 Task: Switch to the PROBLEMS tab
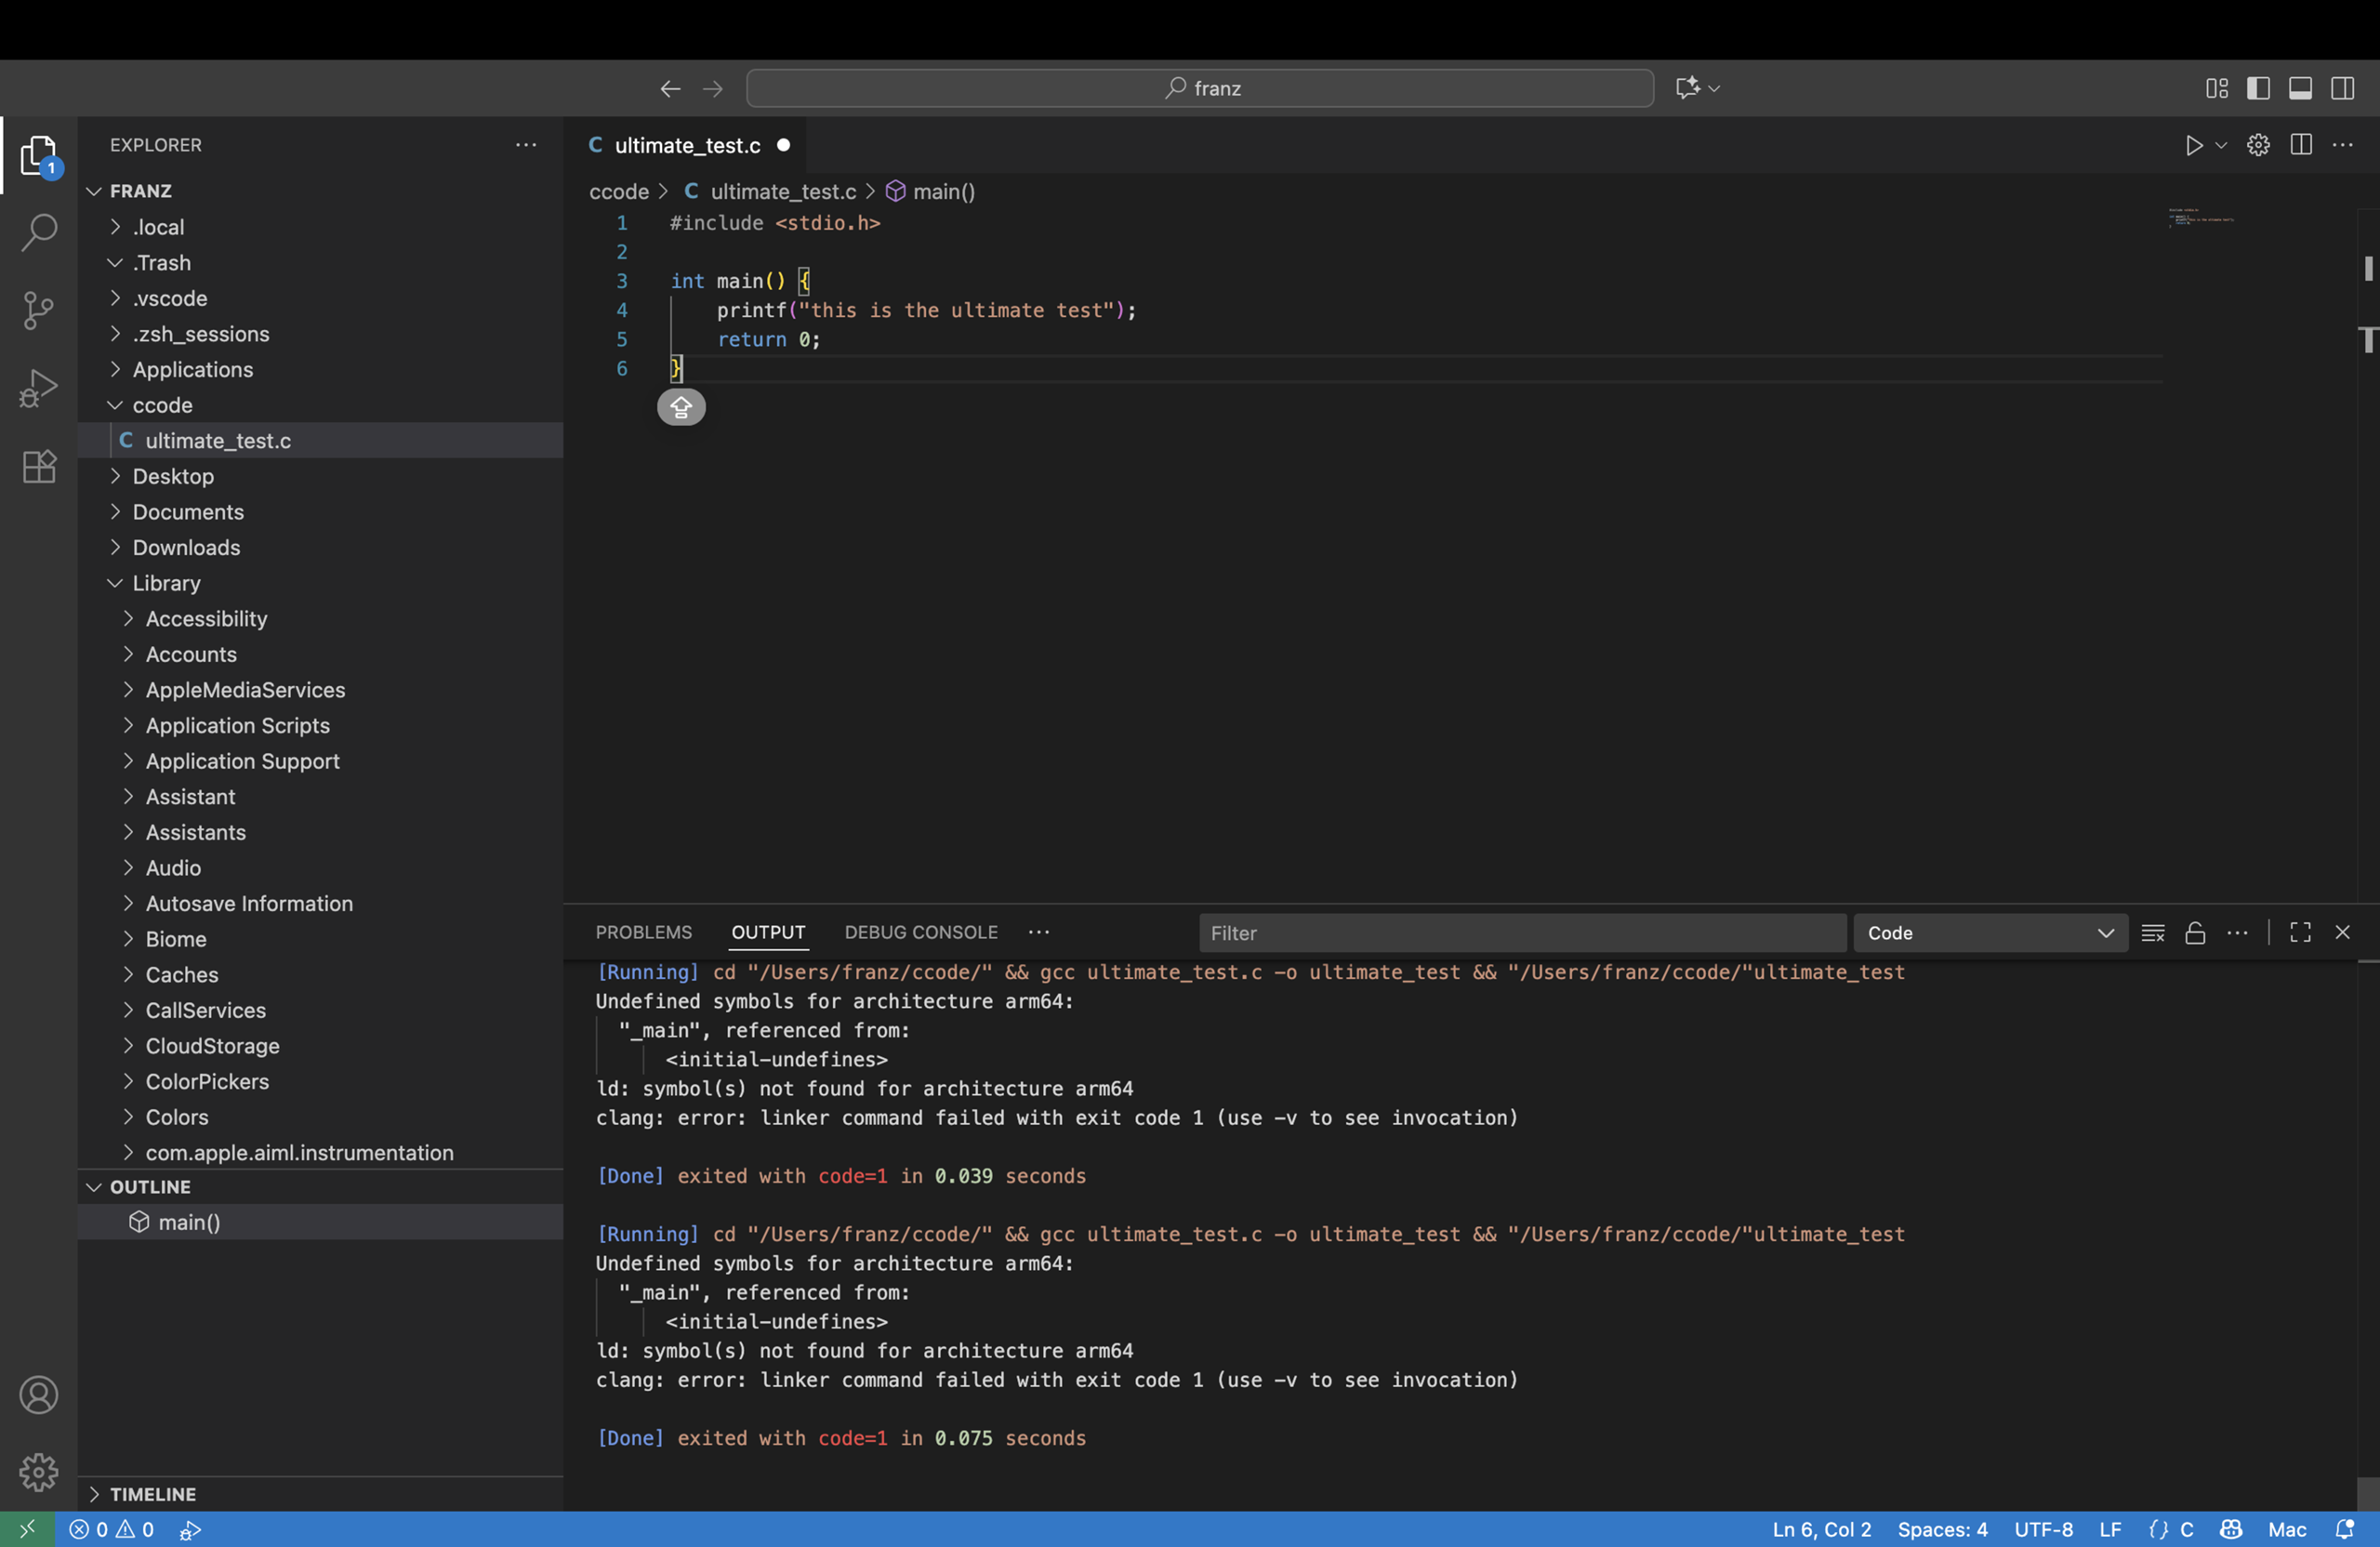(643, 931)
